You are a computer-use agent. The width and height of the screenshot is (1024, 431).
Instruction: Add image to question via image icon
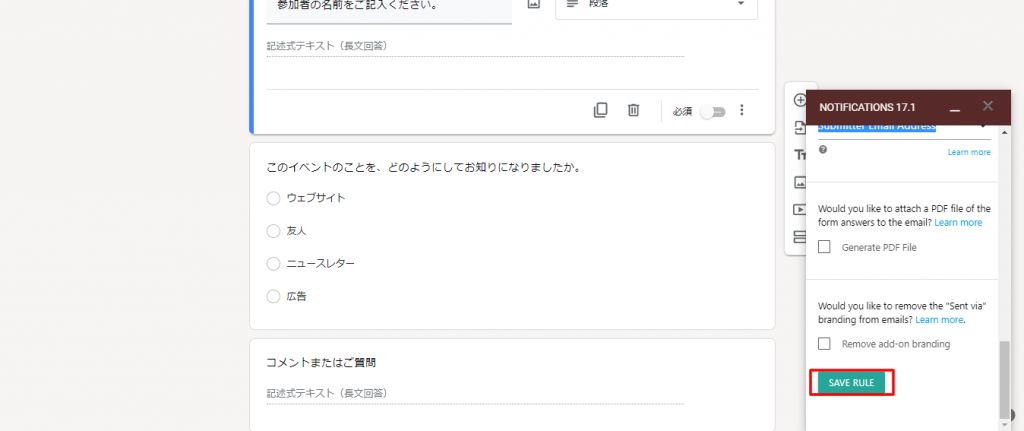tap(533, 5)
